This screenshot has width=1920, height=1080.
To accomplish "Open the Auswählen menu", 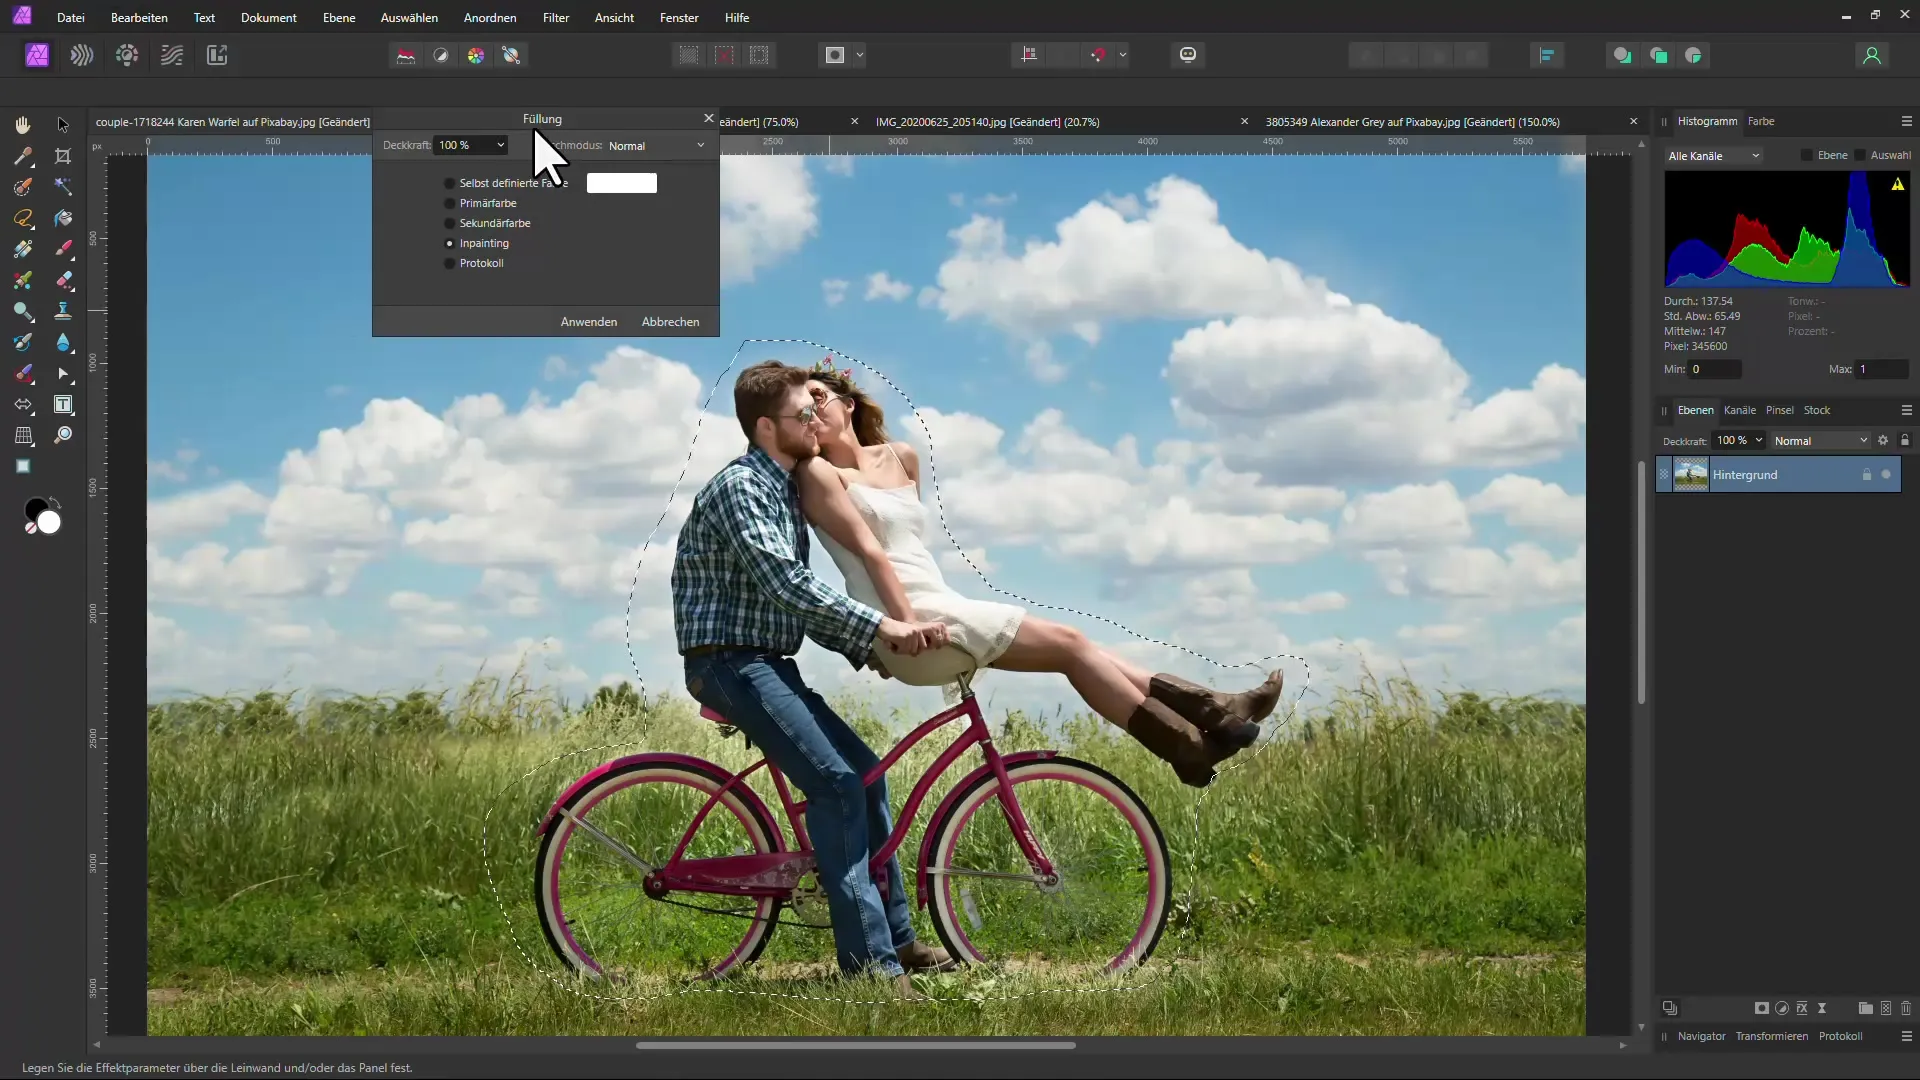I will [409, 18].
